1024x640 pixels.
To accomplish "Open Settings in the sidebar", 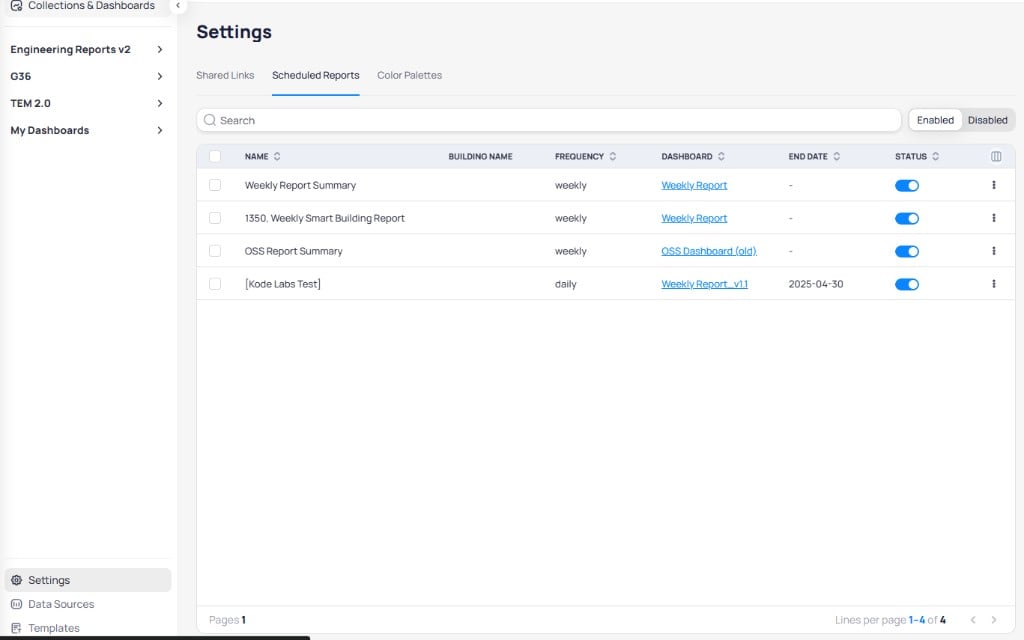I will pyautogui.click(x=88, y=580).
